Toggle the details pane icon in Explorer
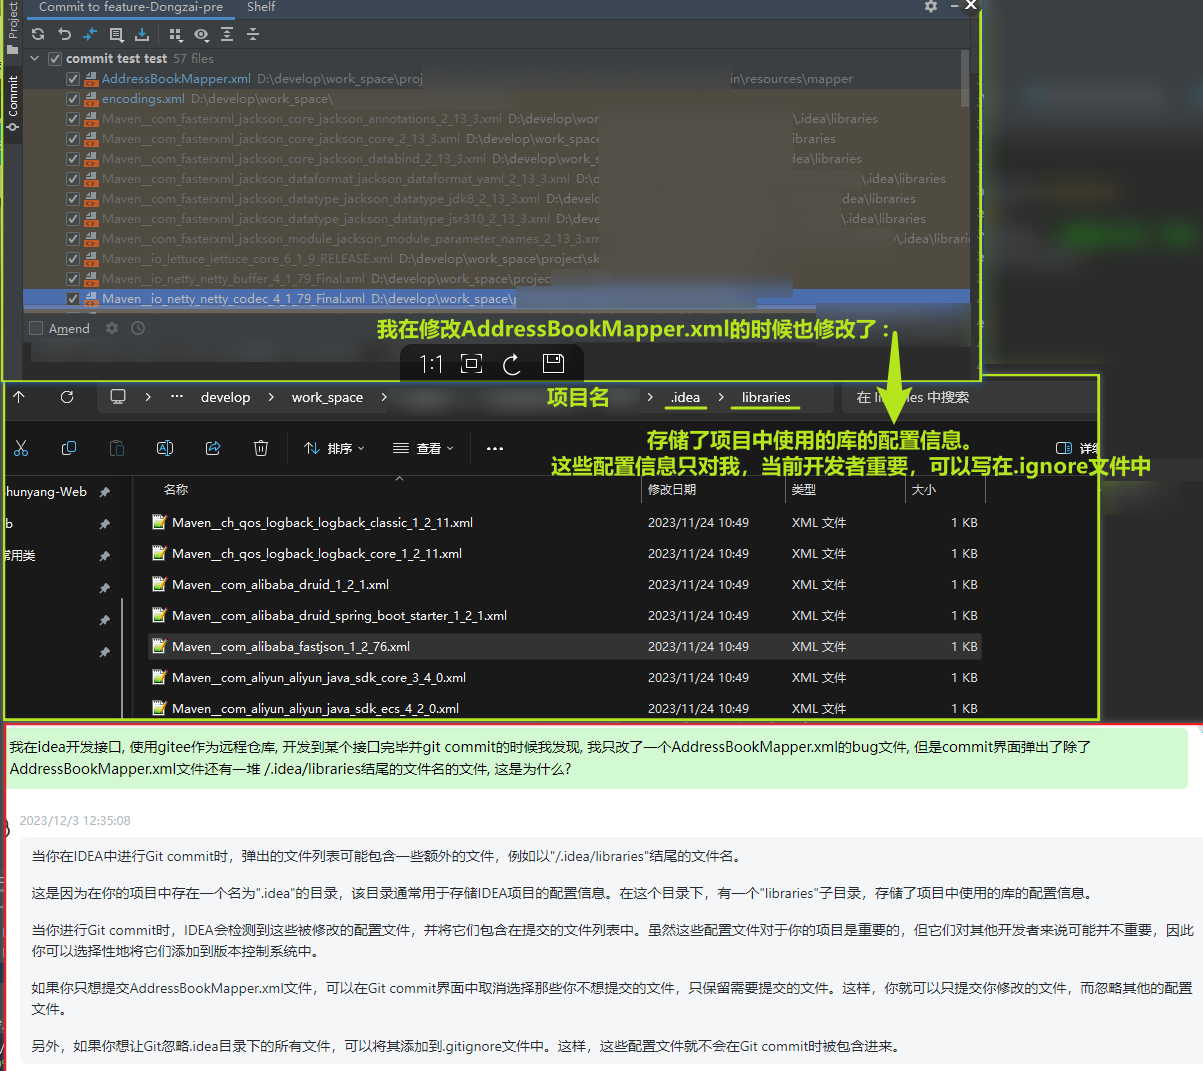 [1064, 448]
